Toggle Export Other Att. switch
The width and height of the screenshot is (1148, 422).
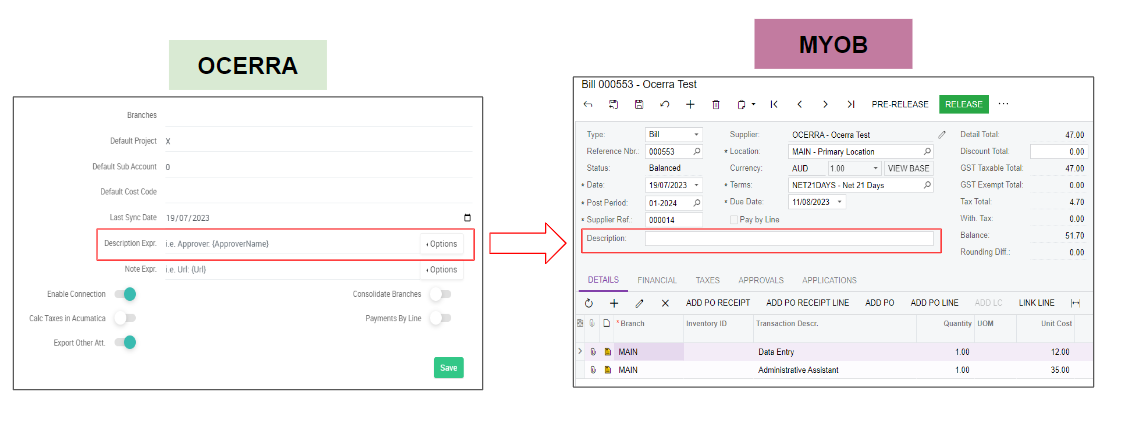click(x=125, y=342)
